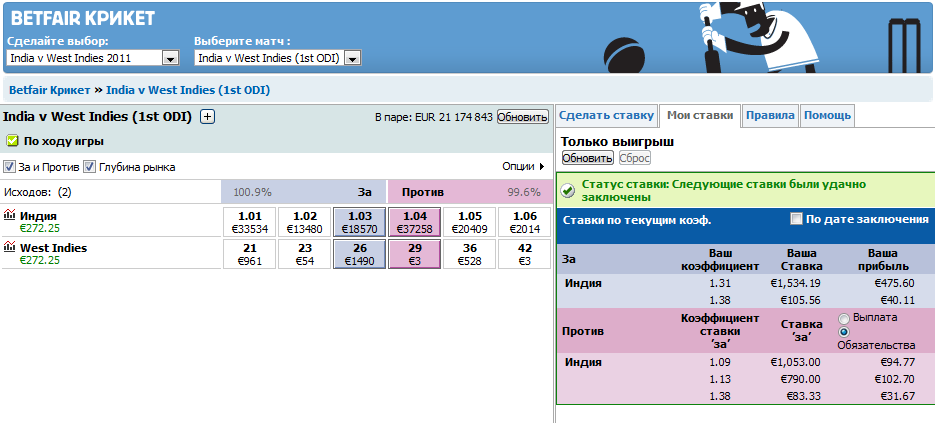
Task: Click the Сброс button
Action: pyautogui.click(x=634, y=158)
